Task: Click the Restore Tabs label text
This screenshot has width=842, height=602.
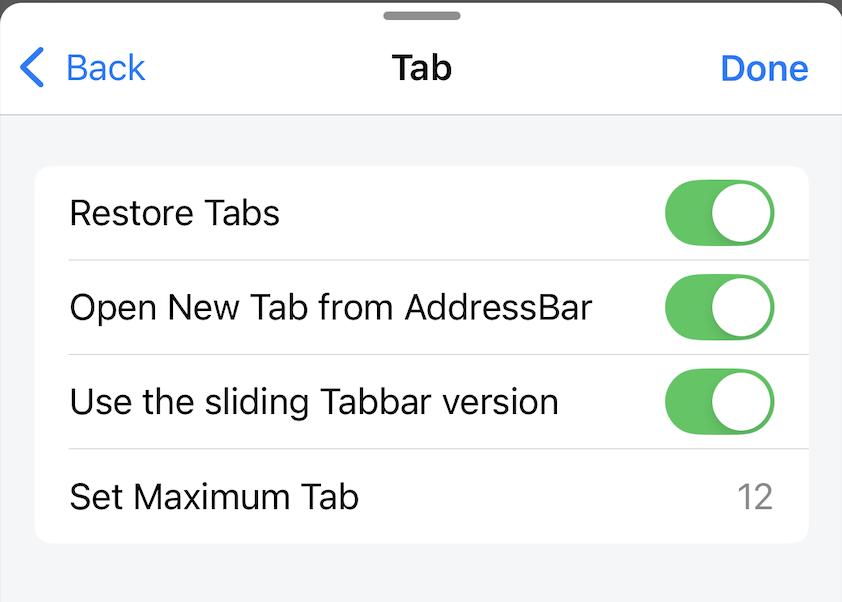Action: 174,213
